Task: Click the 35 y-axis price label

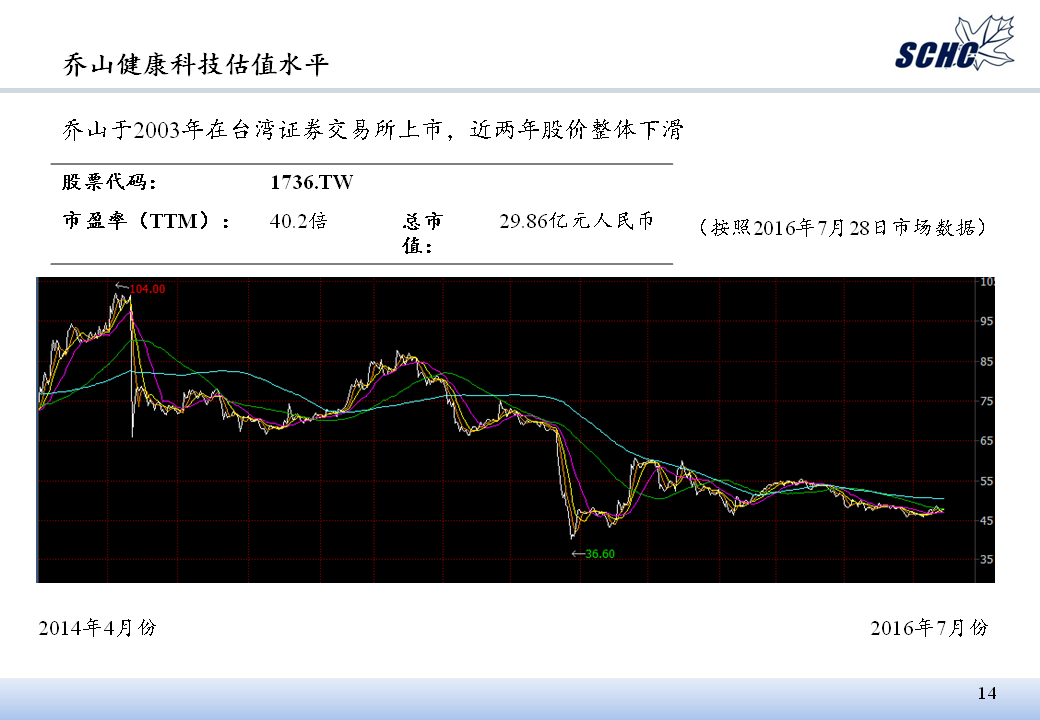Action: click(987, 560)
